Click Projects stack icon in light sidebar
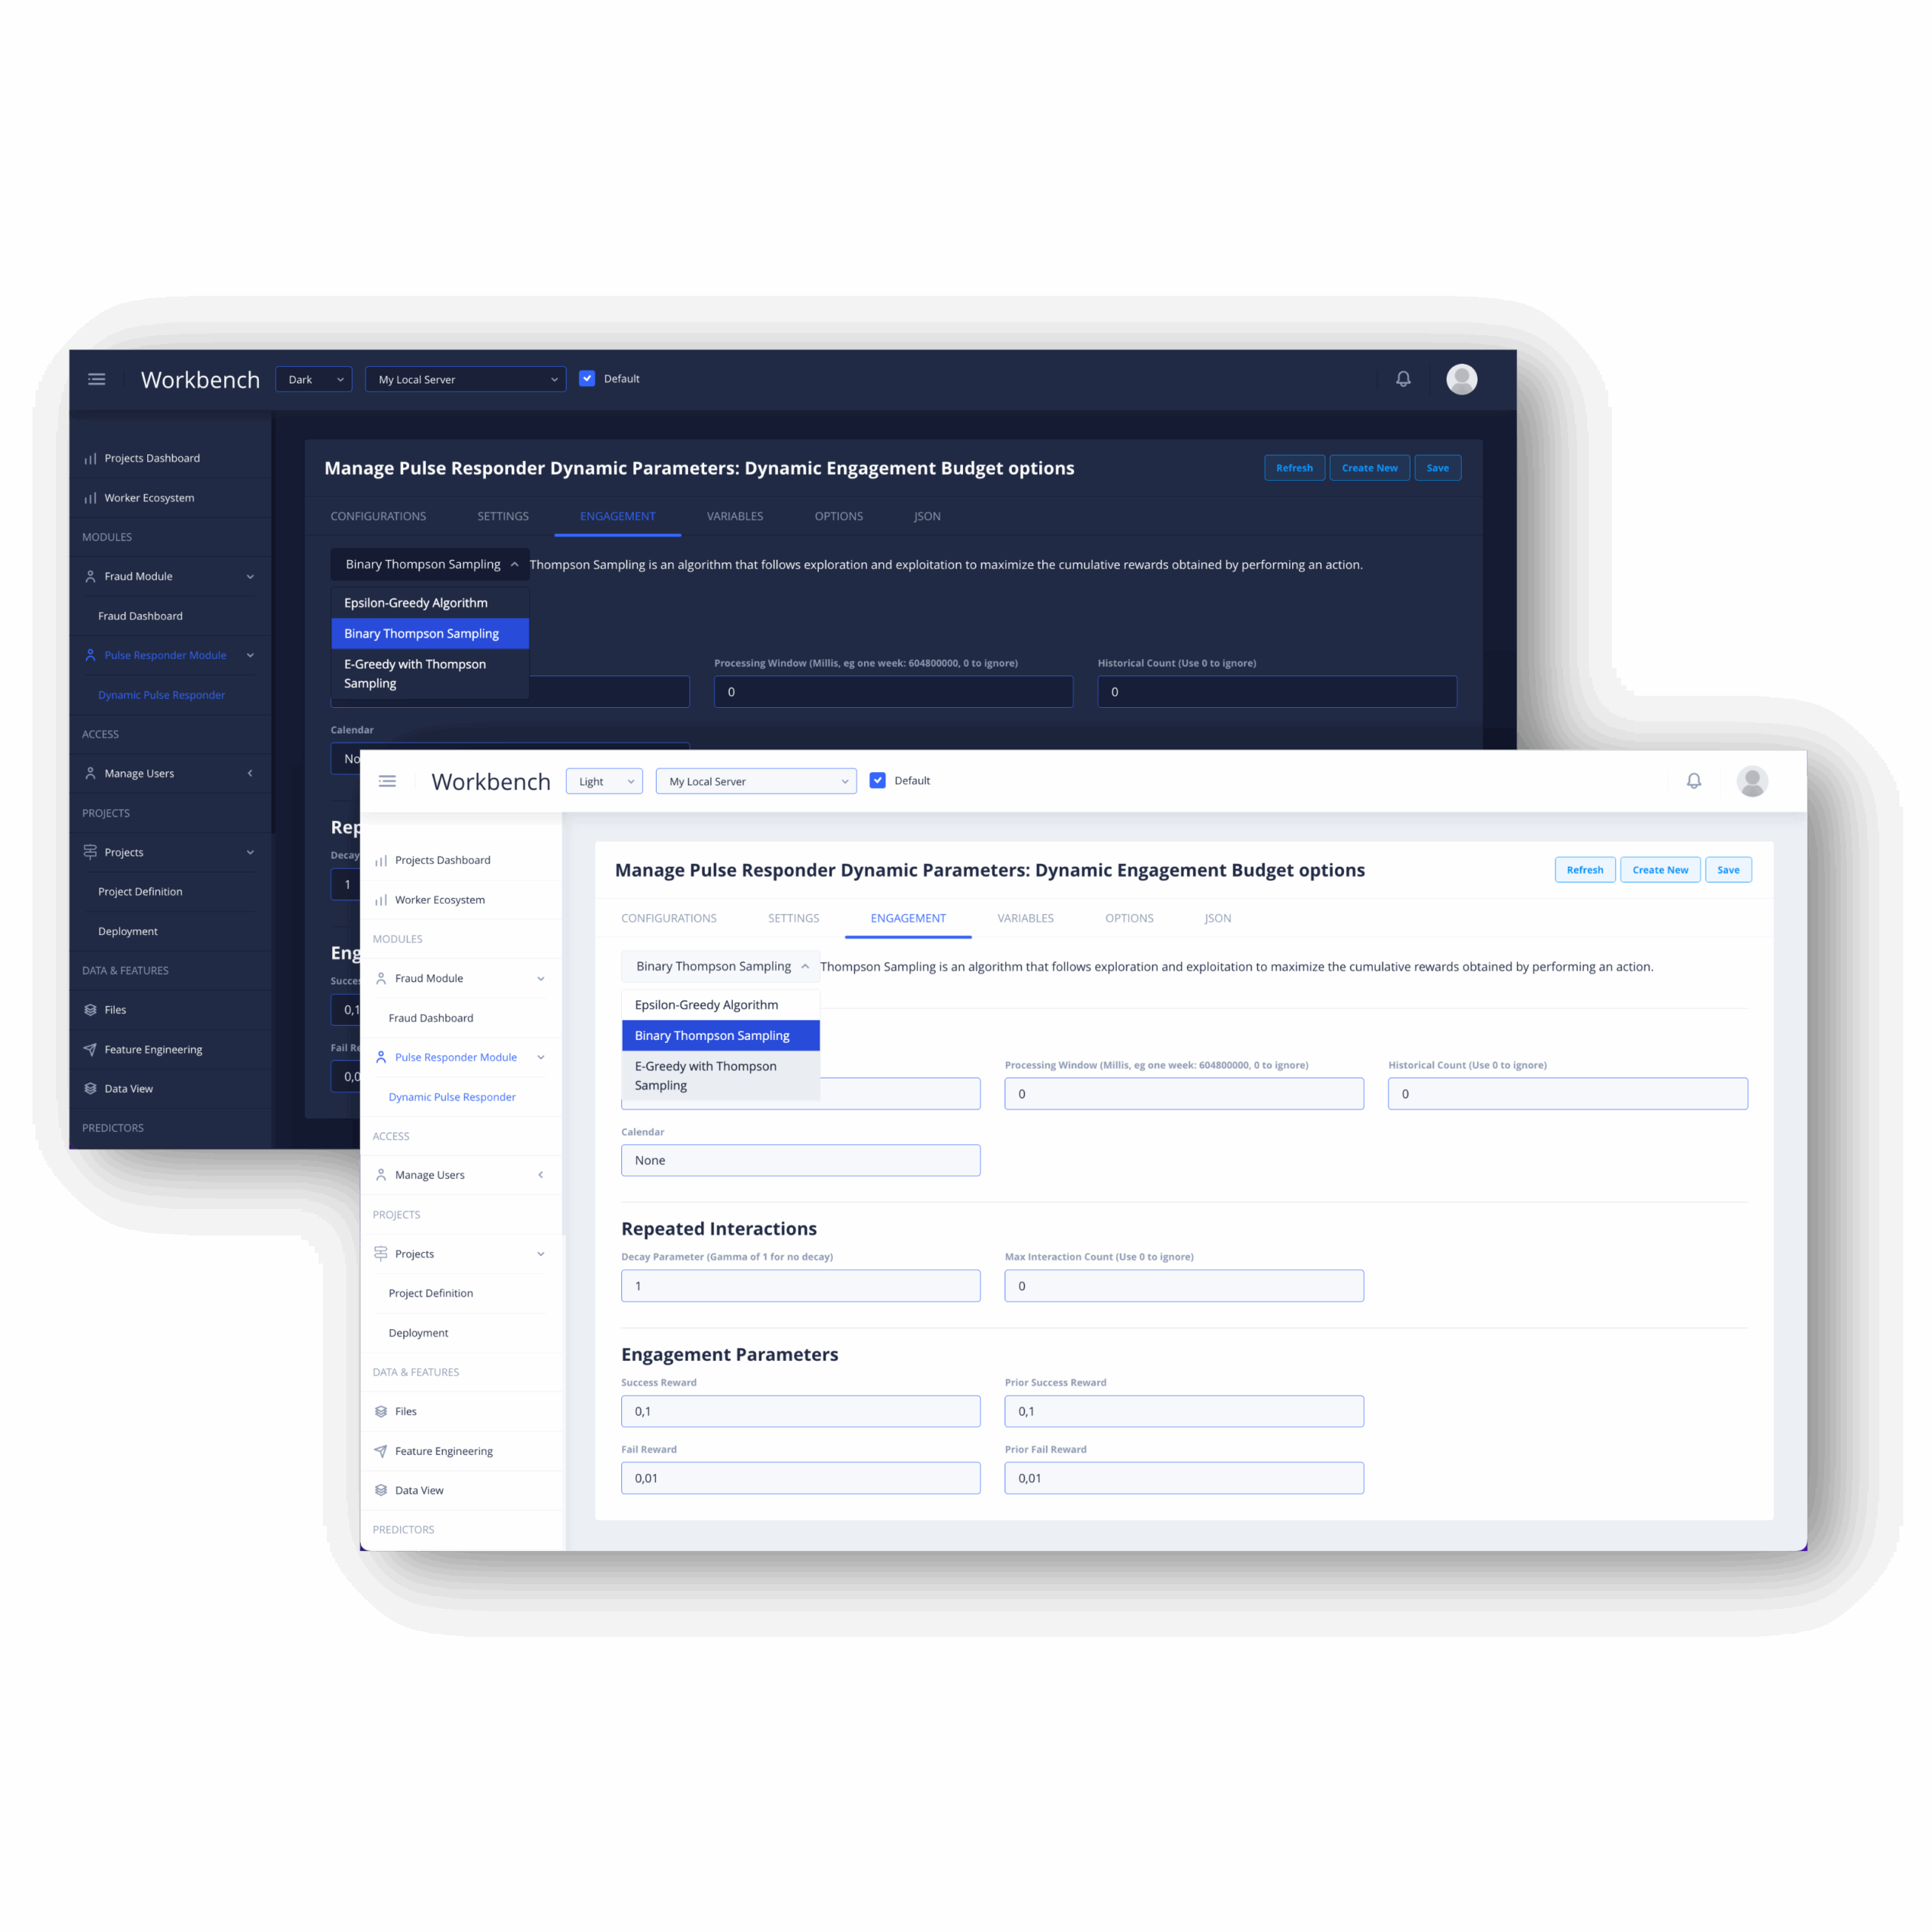The height and width of the screenshot is (1932, 1932). [x=381, y=1253]
